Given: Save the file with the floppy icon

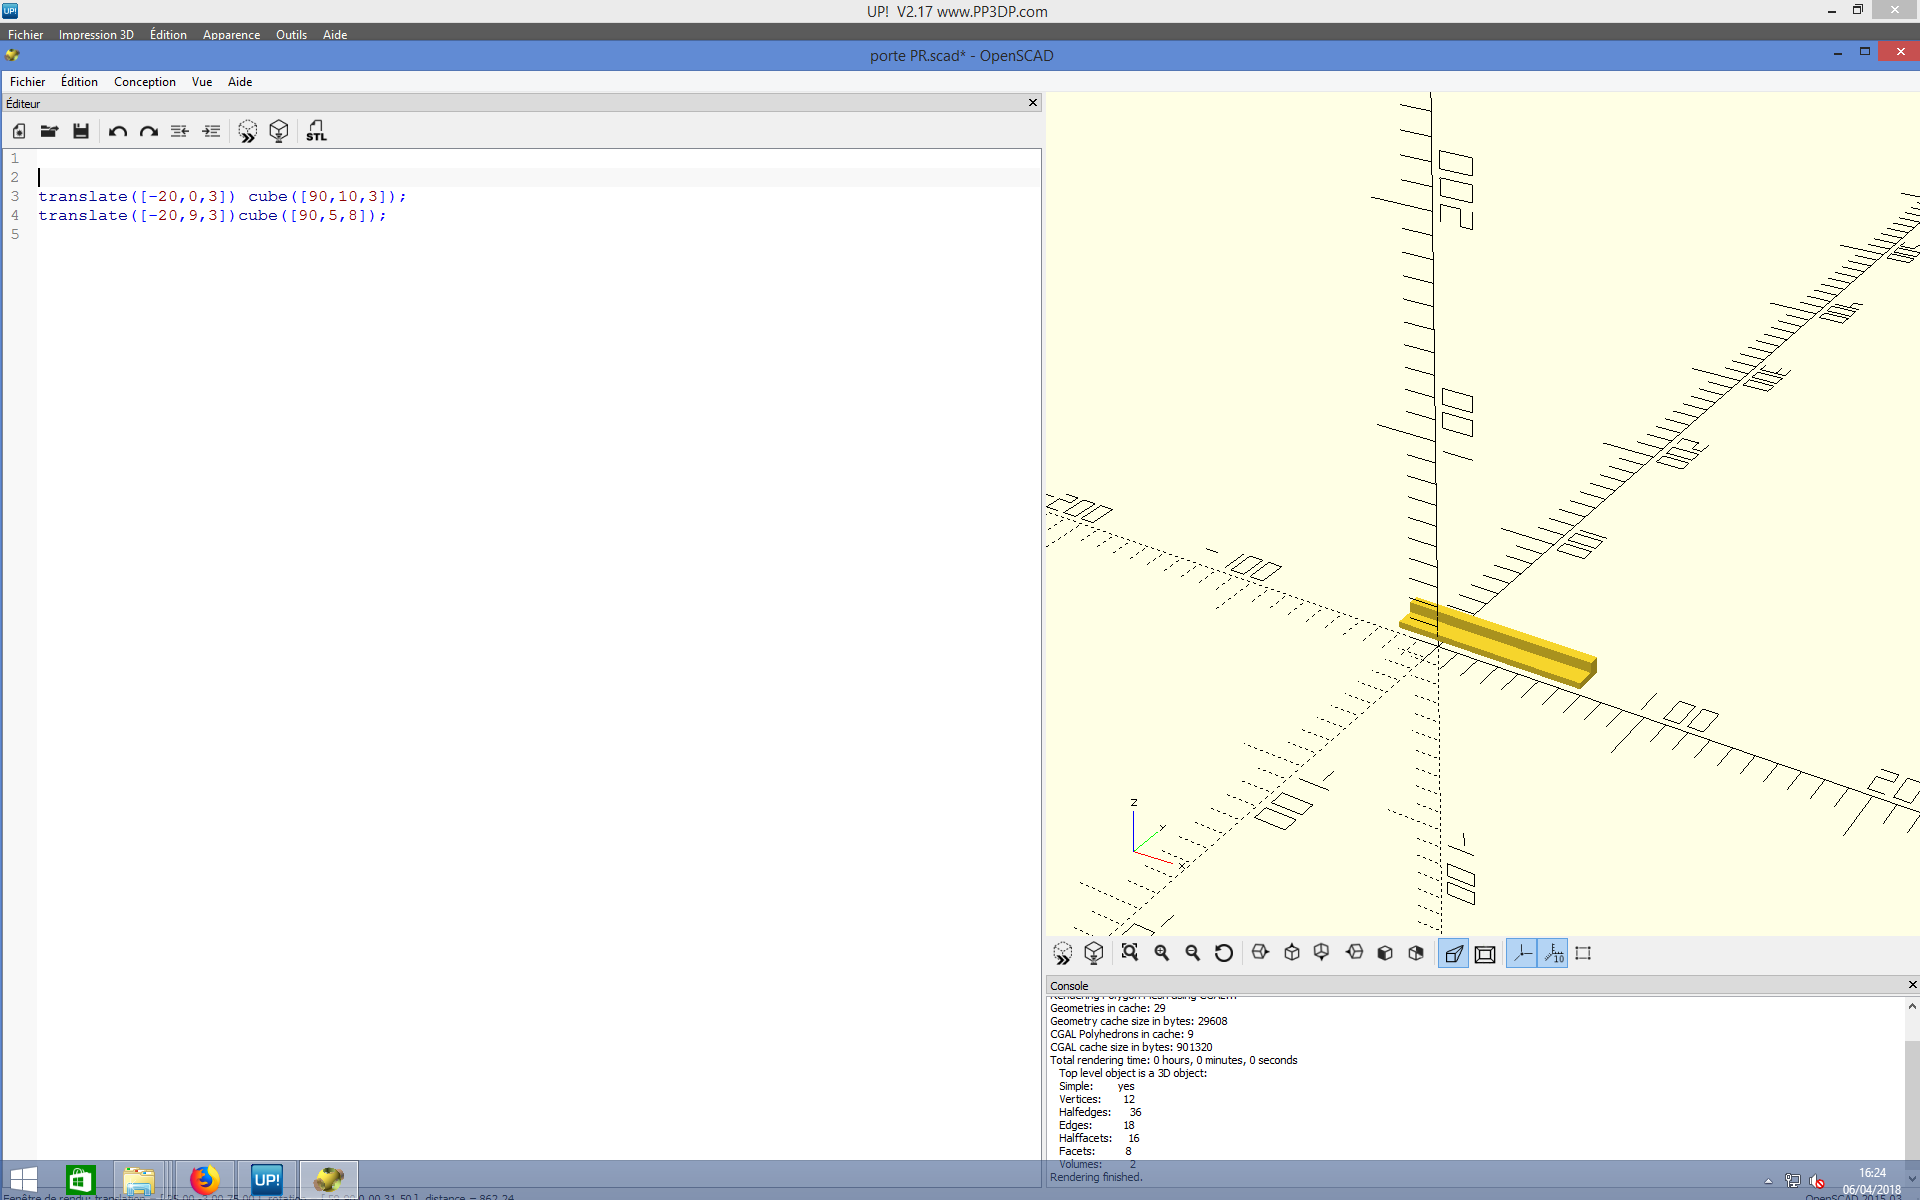Looking at the screenshot, I should (81, 131).
